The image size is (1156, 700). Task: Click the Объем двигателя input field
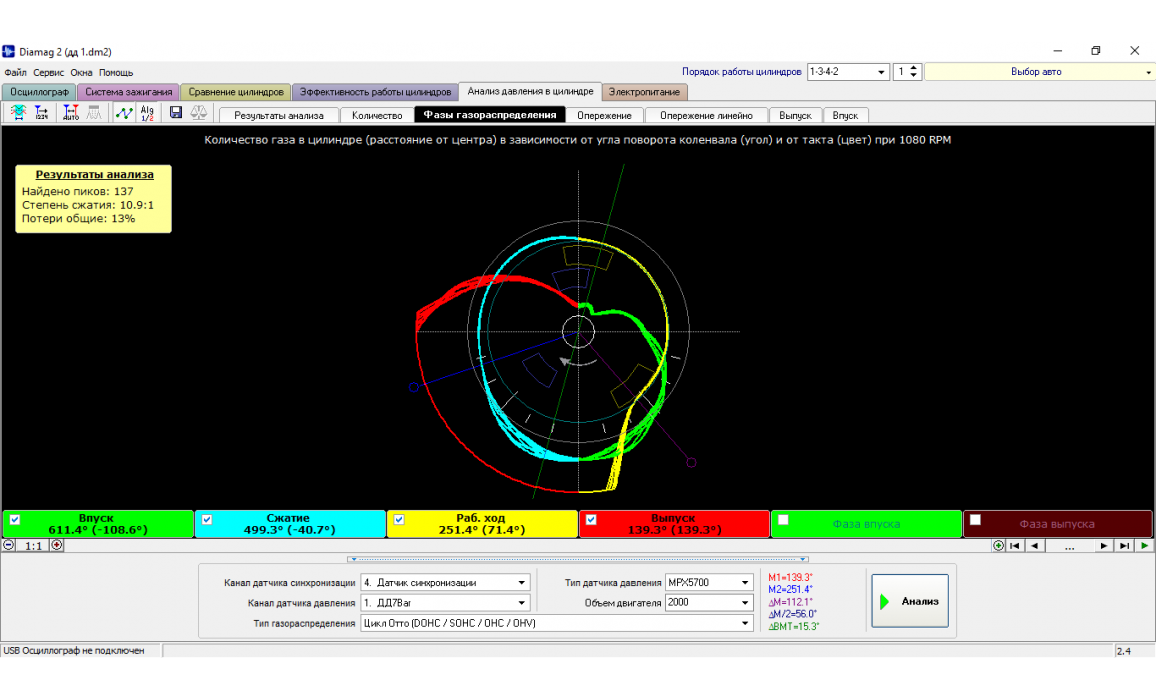pyautogui.click(x=700, y=603)
